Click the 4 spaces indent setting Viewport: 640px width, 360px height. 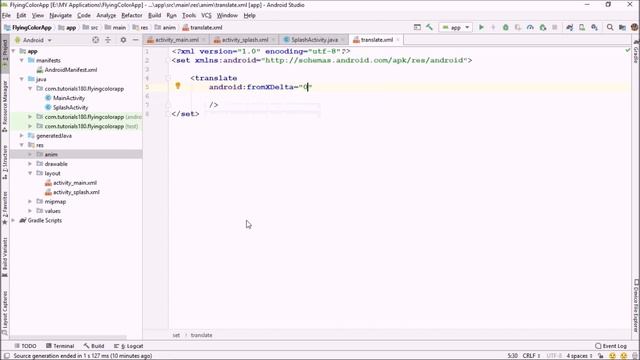coord(579,356)
